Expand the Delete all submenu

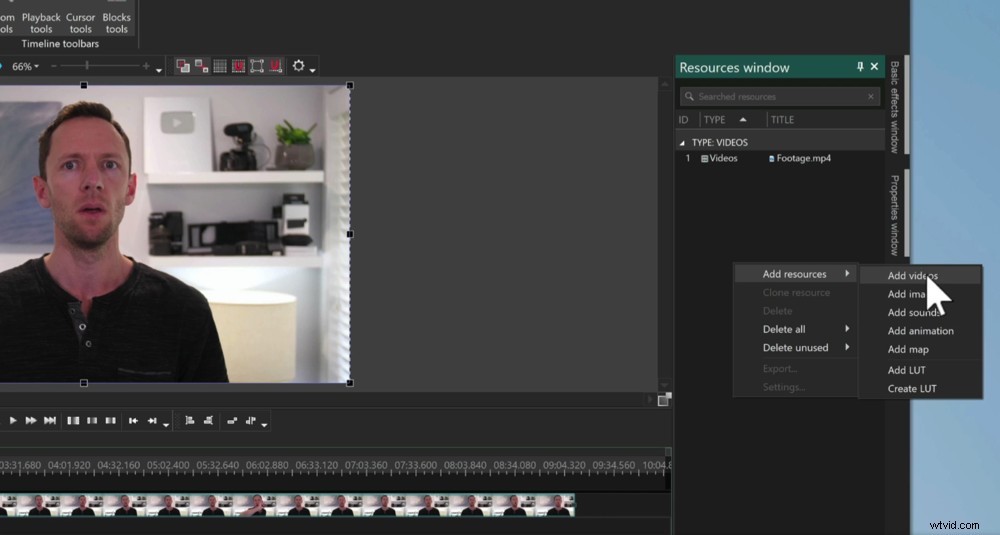795,329
